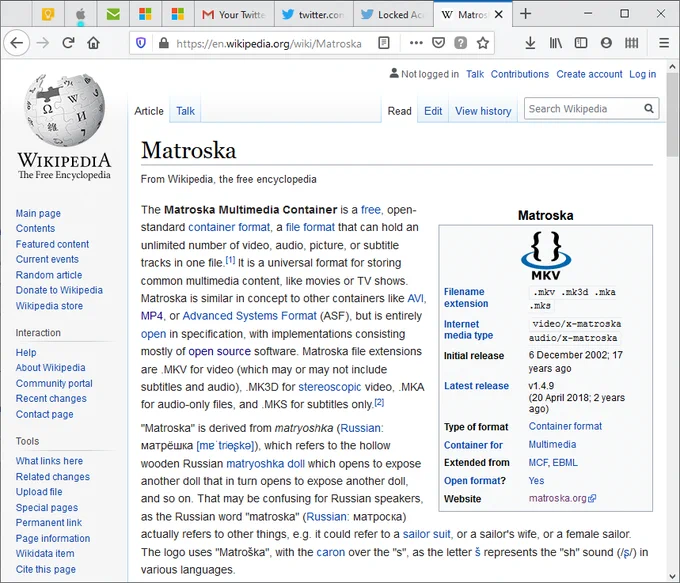Bookmark this page with the star
This screenshot has width=680, height=583.
pos(483,43)
